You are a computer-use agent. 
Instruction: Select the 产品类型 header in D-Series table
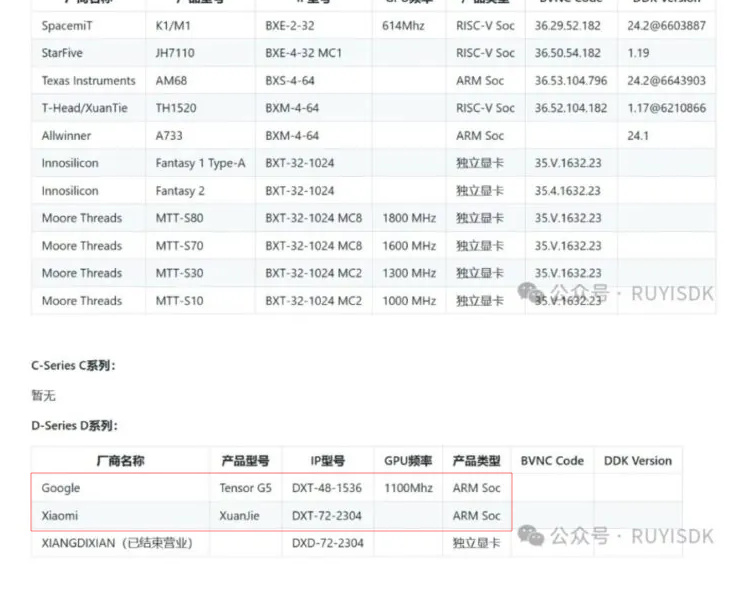coord(476,461)
